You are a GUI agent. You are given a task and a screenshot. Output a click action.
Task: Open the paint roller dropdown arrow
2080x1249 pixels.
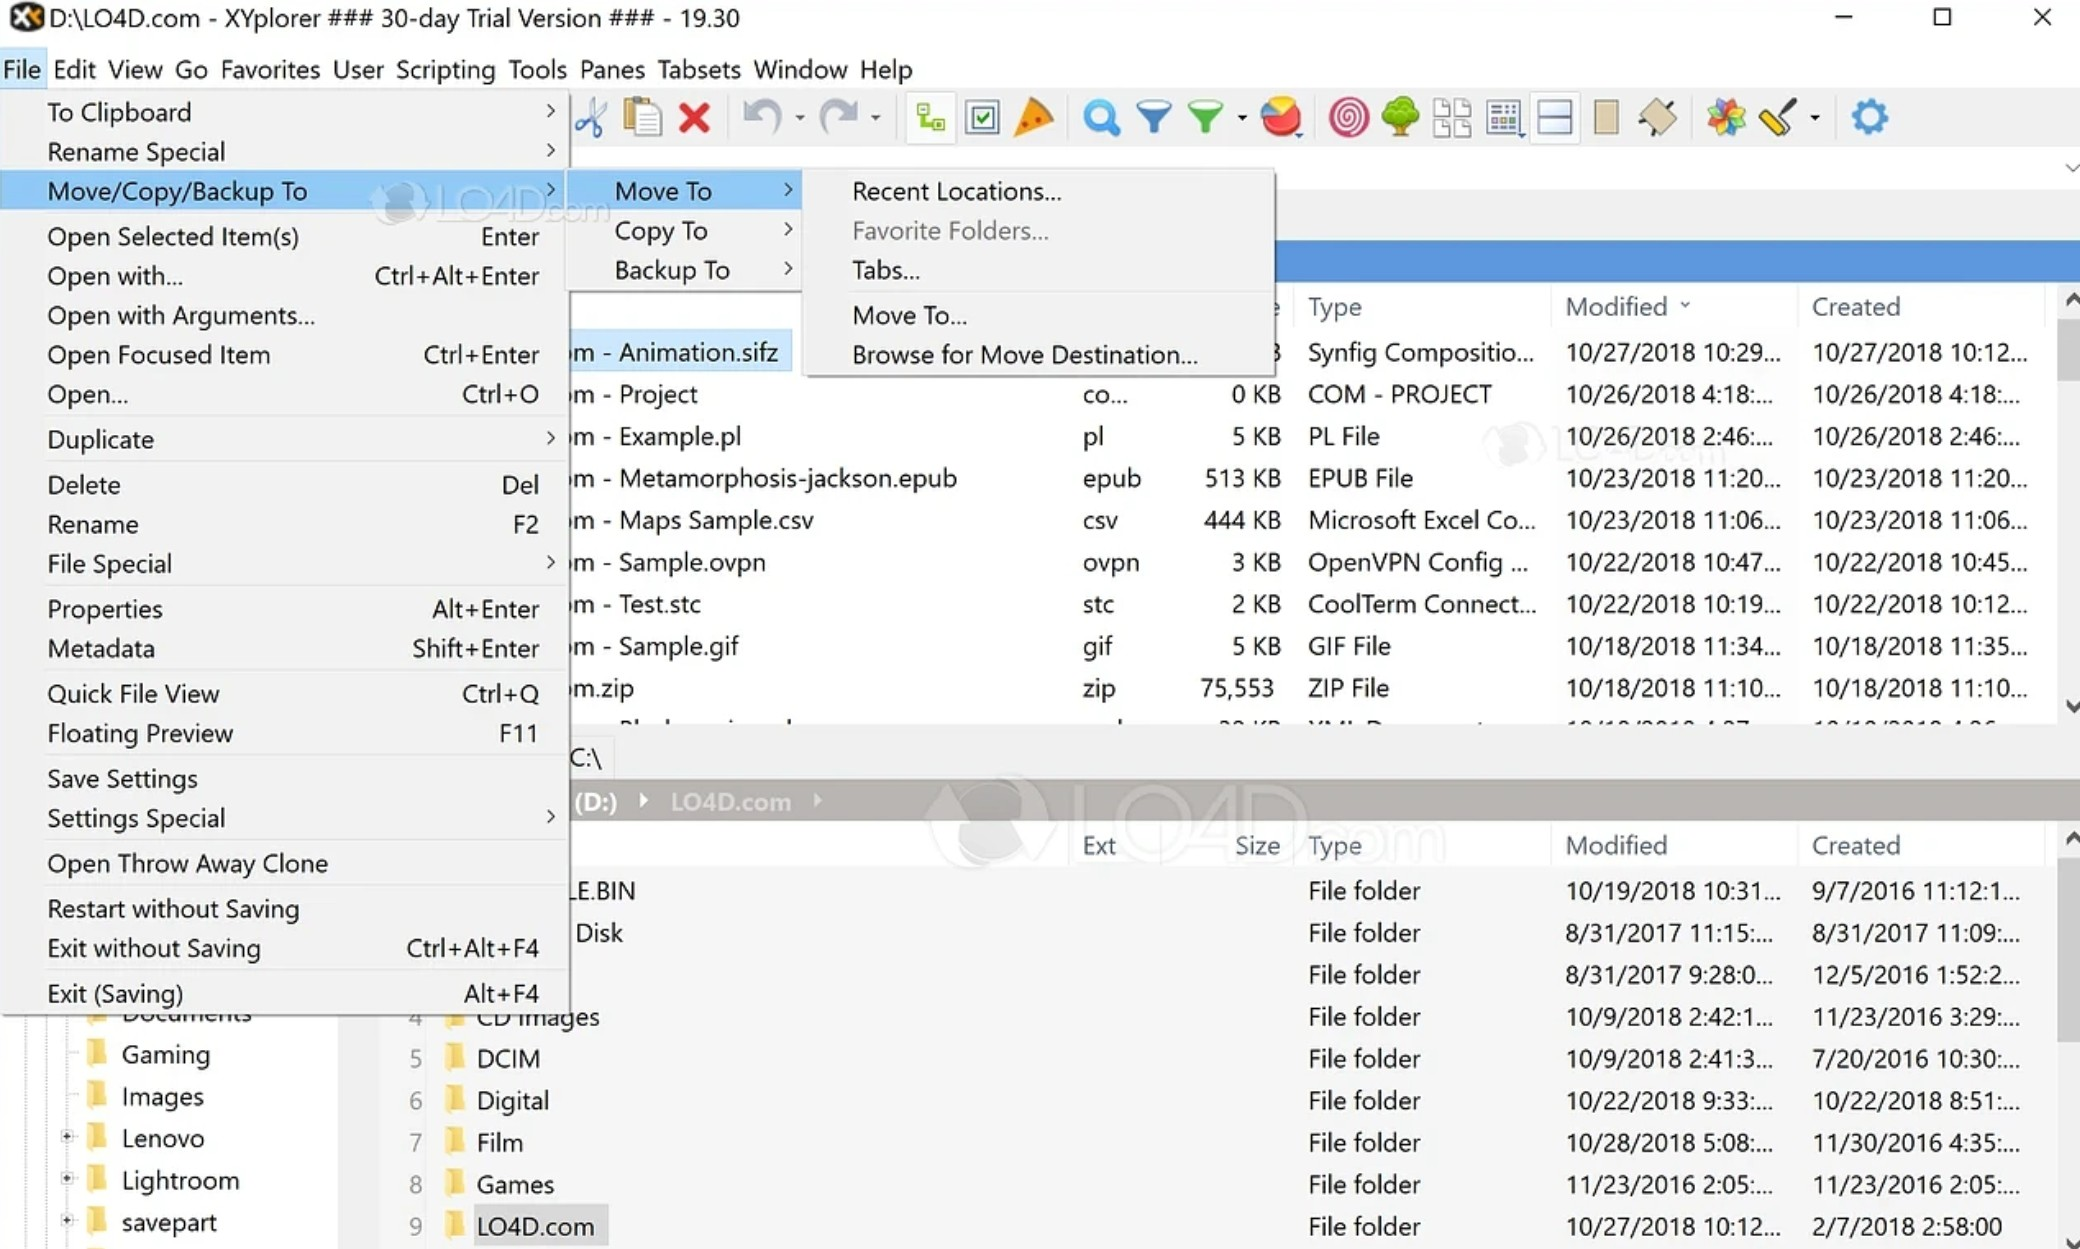1815,118
